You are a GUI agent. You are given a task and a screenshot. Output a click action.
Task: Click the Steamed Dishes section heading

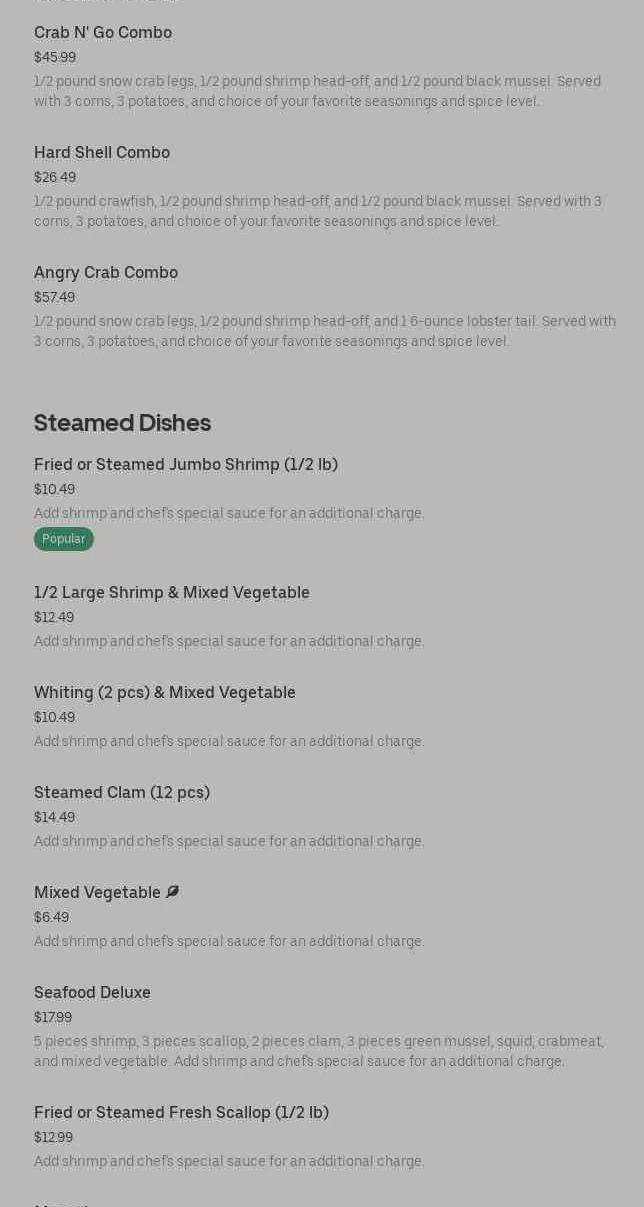pyautogui.click(x=122, y=423)
